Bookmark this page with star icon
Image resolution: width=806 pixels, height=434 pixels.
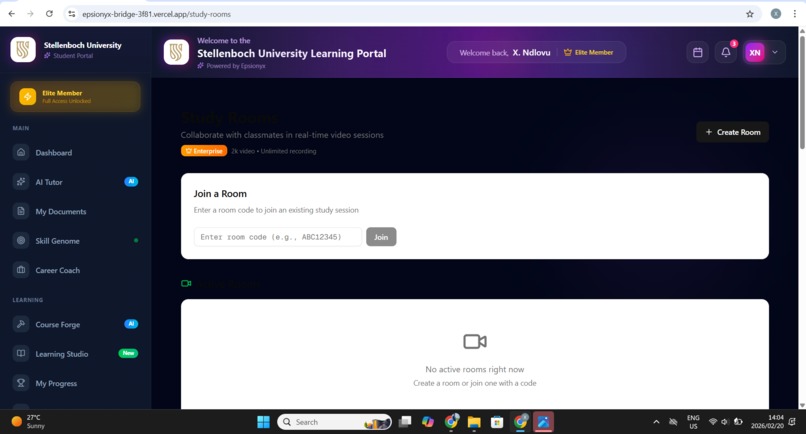coord(750,14)
